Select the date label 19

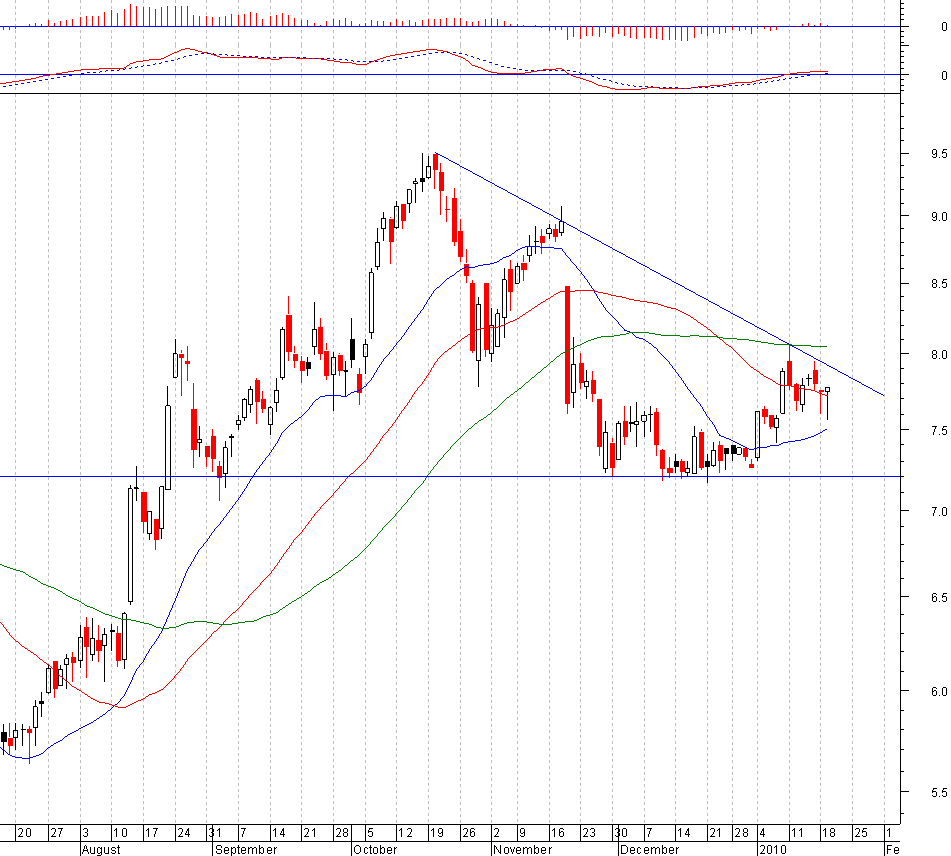click(437, 832)
